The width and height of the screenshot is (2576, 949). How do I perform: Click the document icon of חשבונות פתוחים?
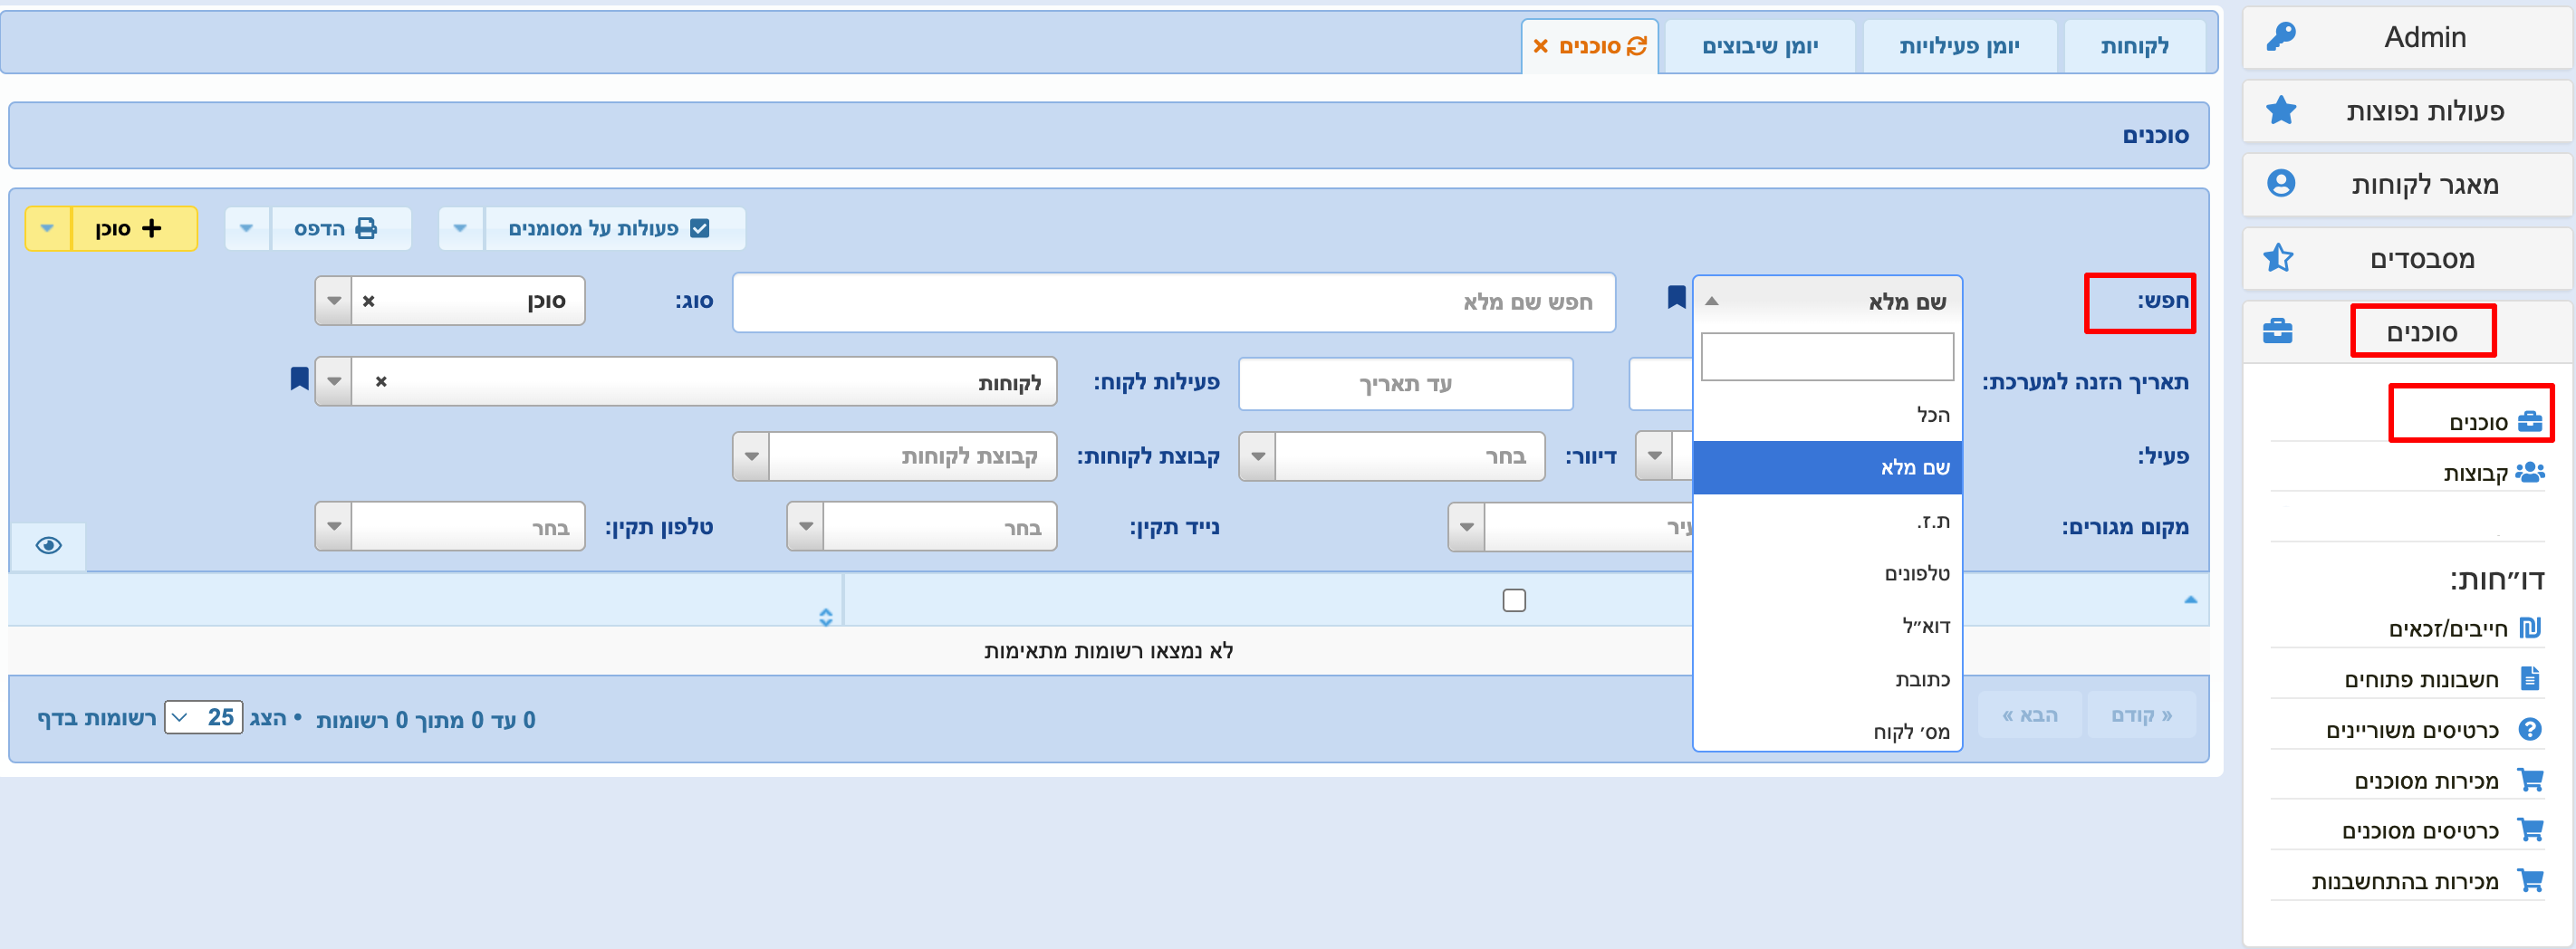(2530, 679)
